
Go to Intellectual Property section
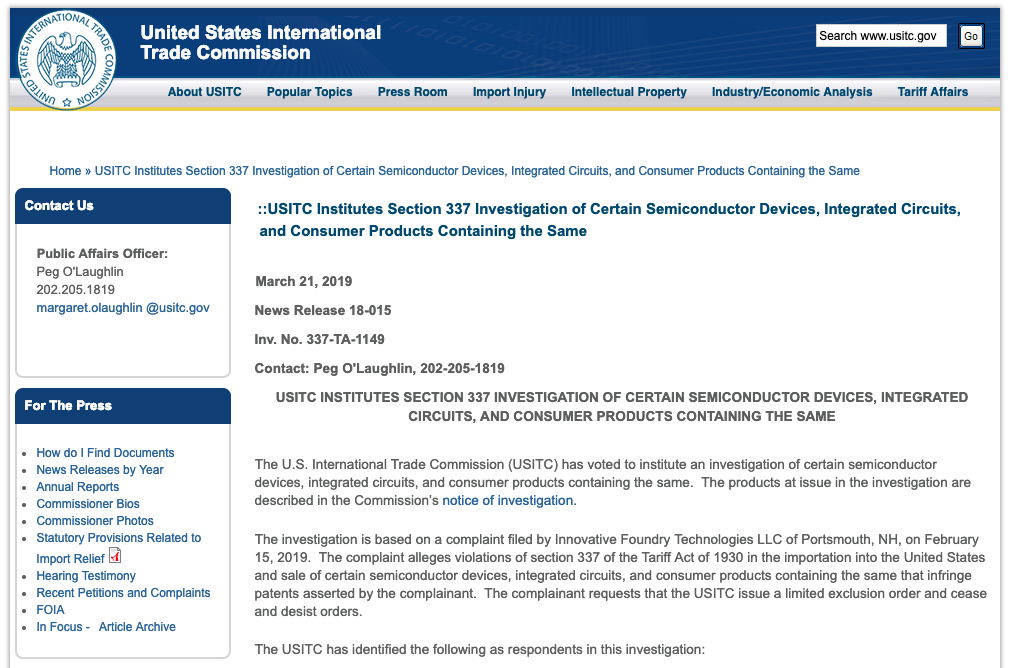coord(628,91)
